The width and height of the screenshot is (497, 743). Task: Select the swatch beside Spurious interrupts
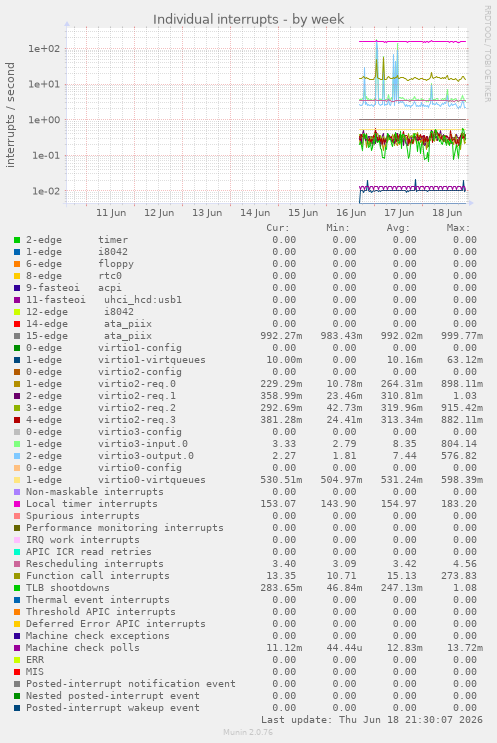coord(17,516)
